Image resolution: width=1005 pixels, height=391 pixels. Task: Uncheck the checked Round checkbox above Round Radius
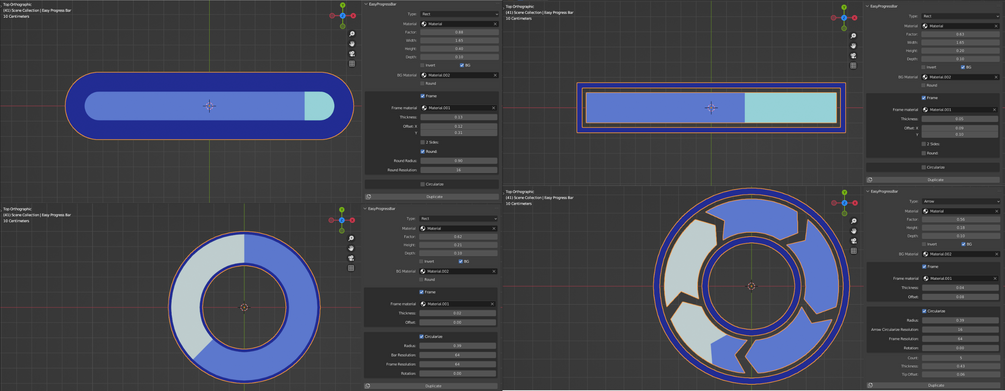point(422,151)
